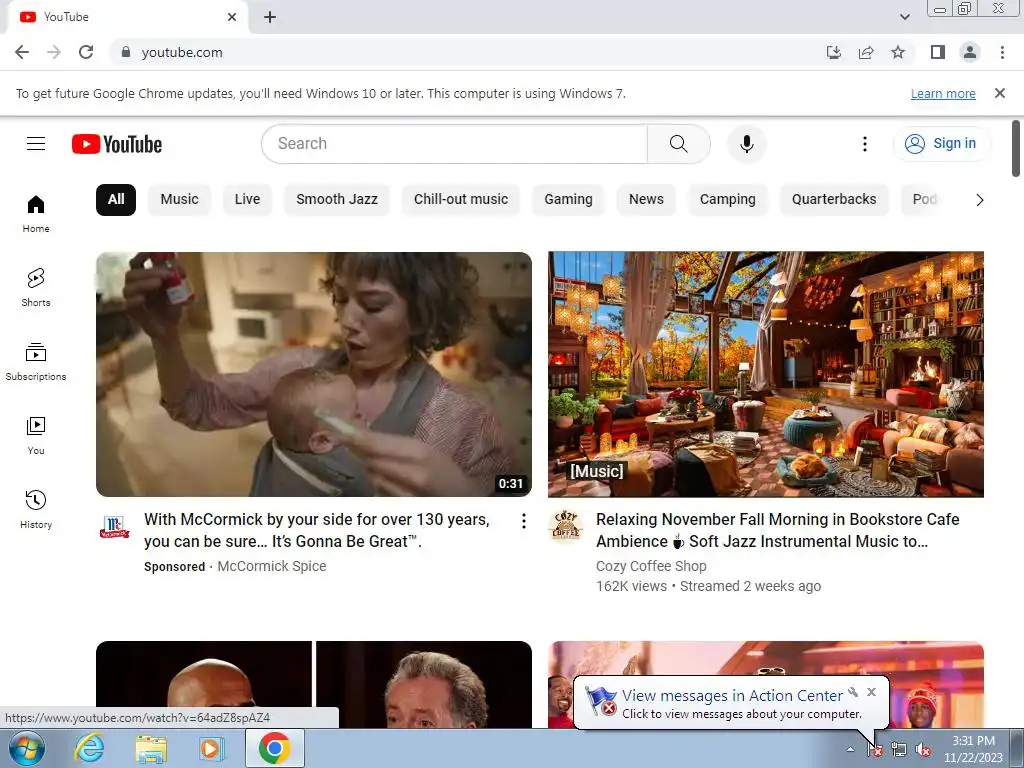The height and width of the screenshot is (768, 1024).
Task: Open Chrome's three-dot menu
Action: pos(1002,52)
